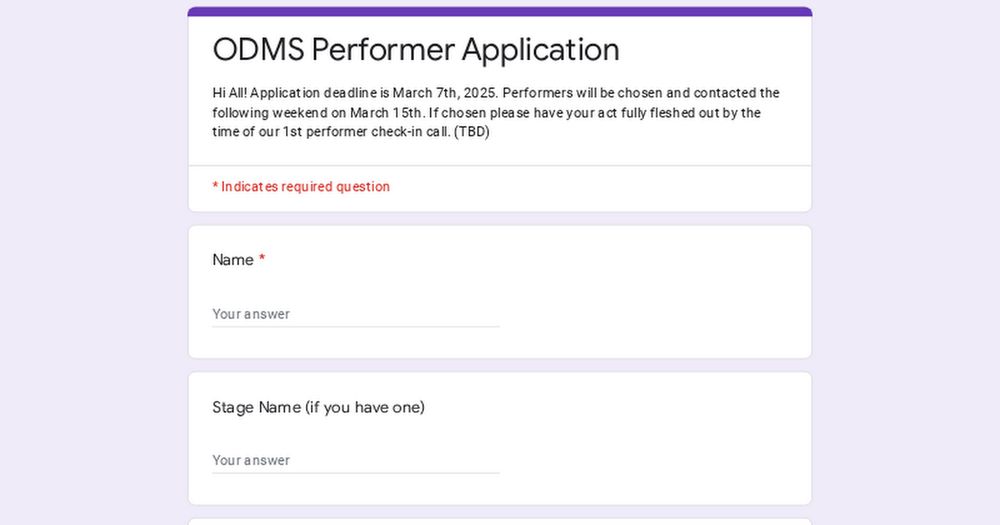Click the red asterisk next to Name

(262, 259)
